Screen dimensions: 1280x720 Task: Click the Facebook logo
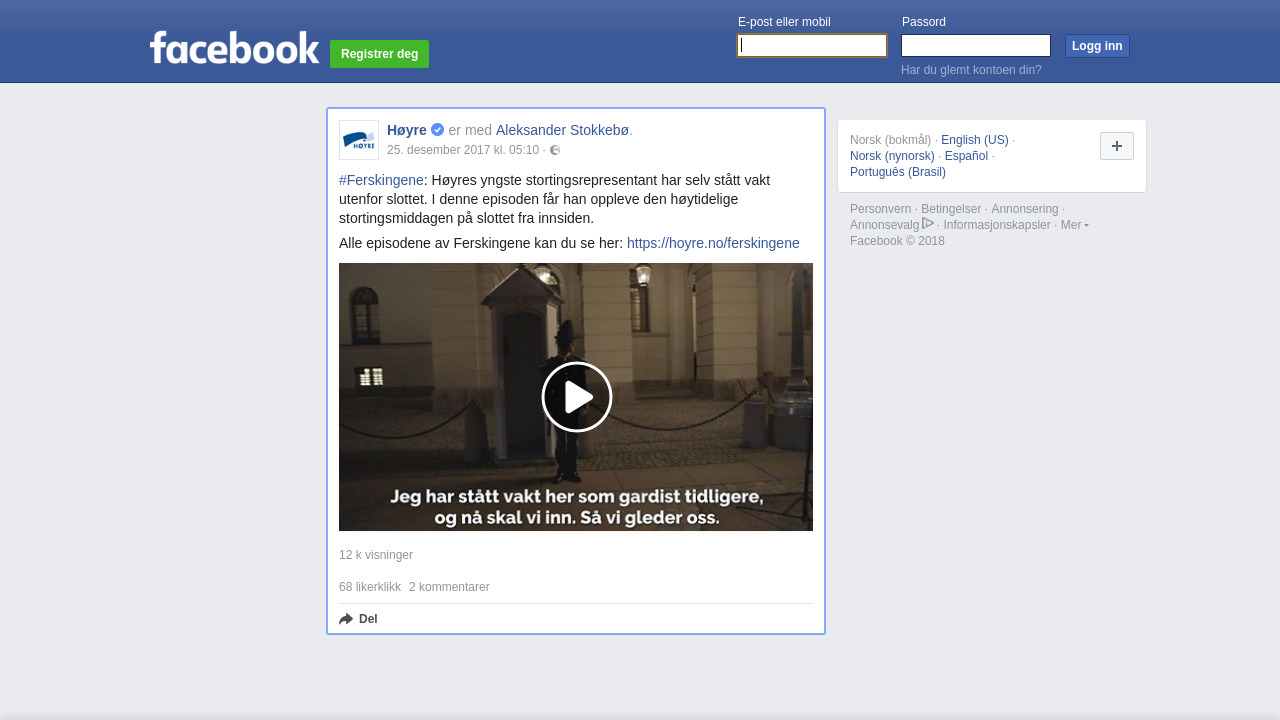point(234,48)
